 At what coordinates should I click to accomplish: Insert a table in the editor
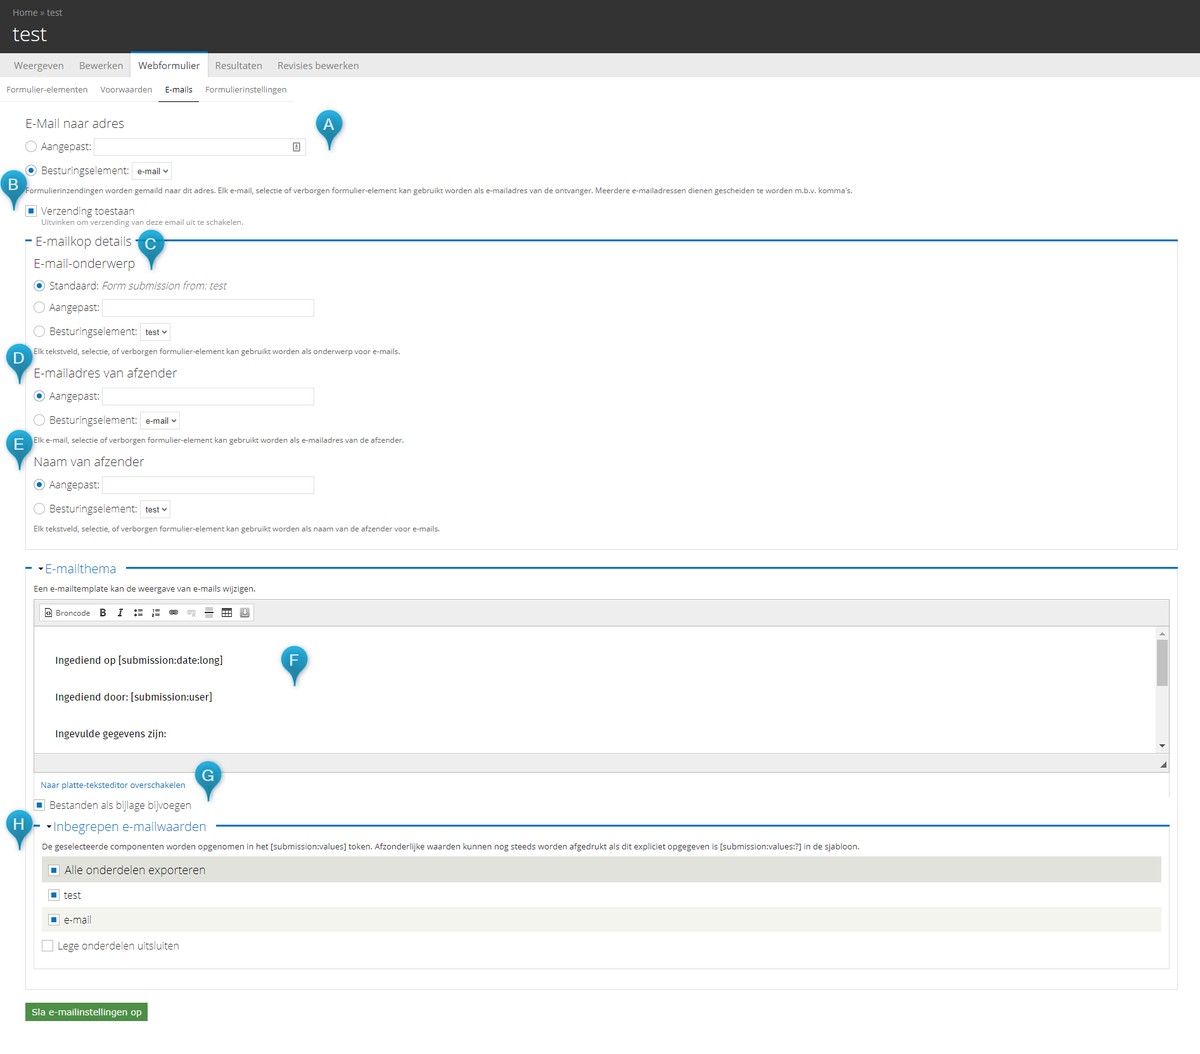(227, 613)
